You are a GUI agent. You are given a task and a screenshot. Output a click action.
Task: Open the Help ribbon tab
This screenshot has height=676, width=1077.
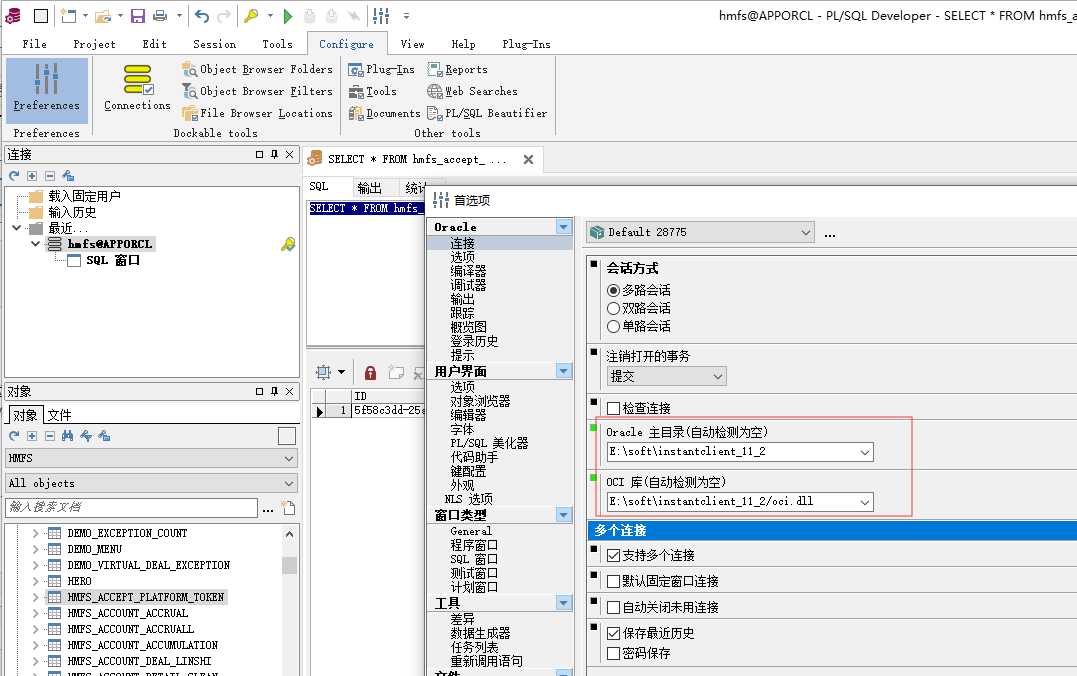(x=463, y=44)
